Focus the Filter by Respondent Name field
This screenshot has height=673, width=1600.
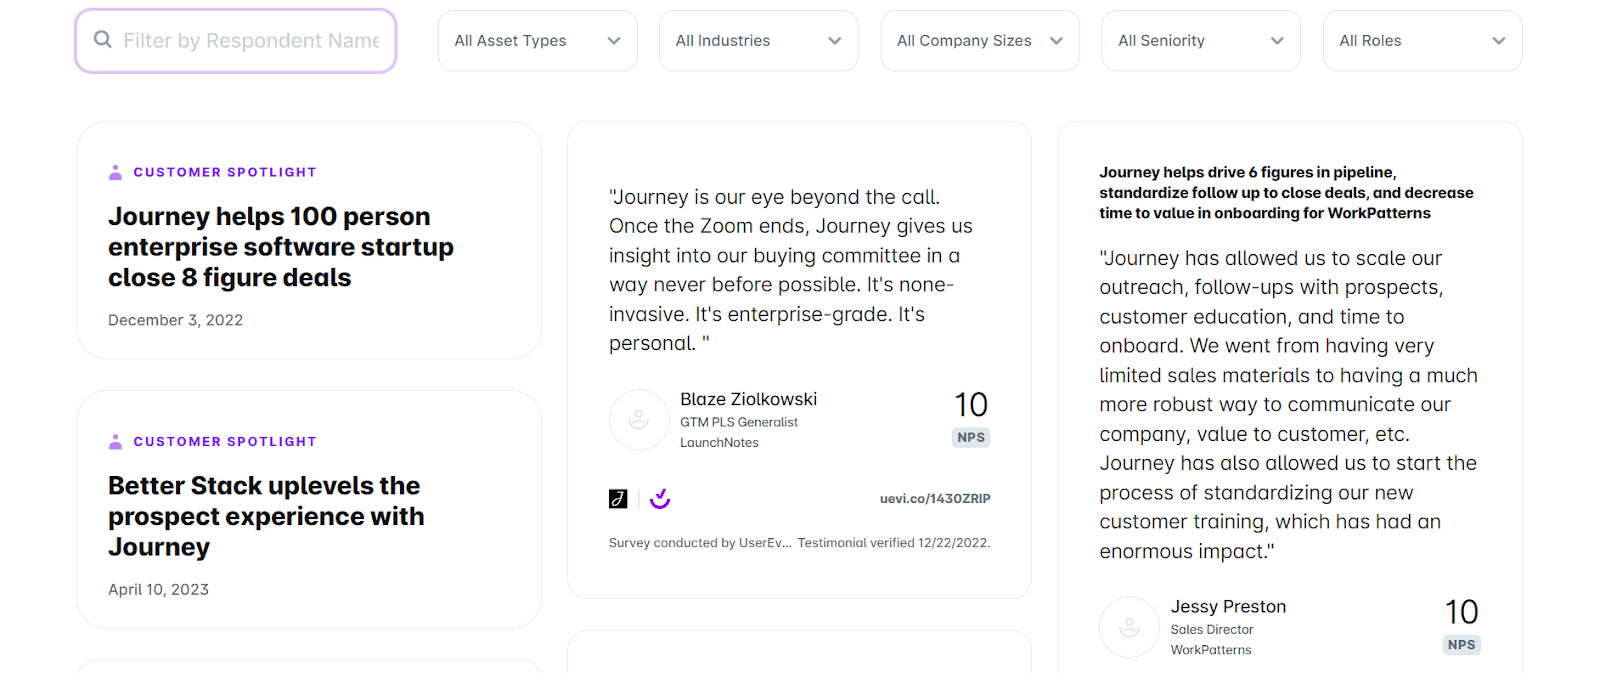(x=251, y=41)
